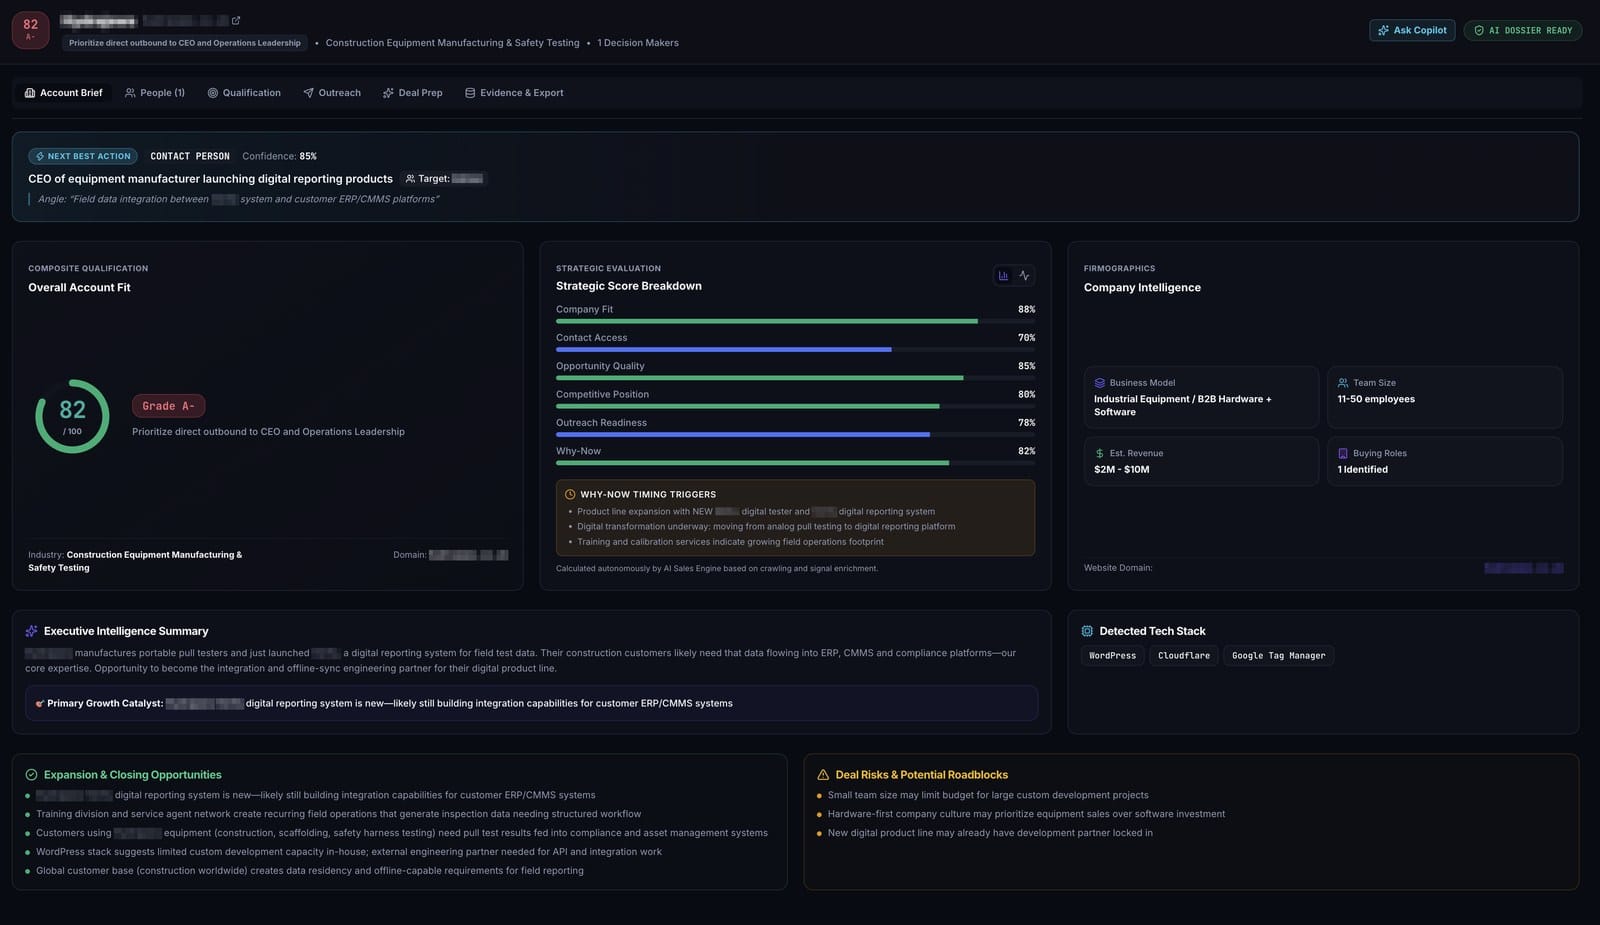The height and width of the screenshot is (925, 1600).
Task: Click the 'Hardware-first company culture' risk item
Action: click(1026, 814)
